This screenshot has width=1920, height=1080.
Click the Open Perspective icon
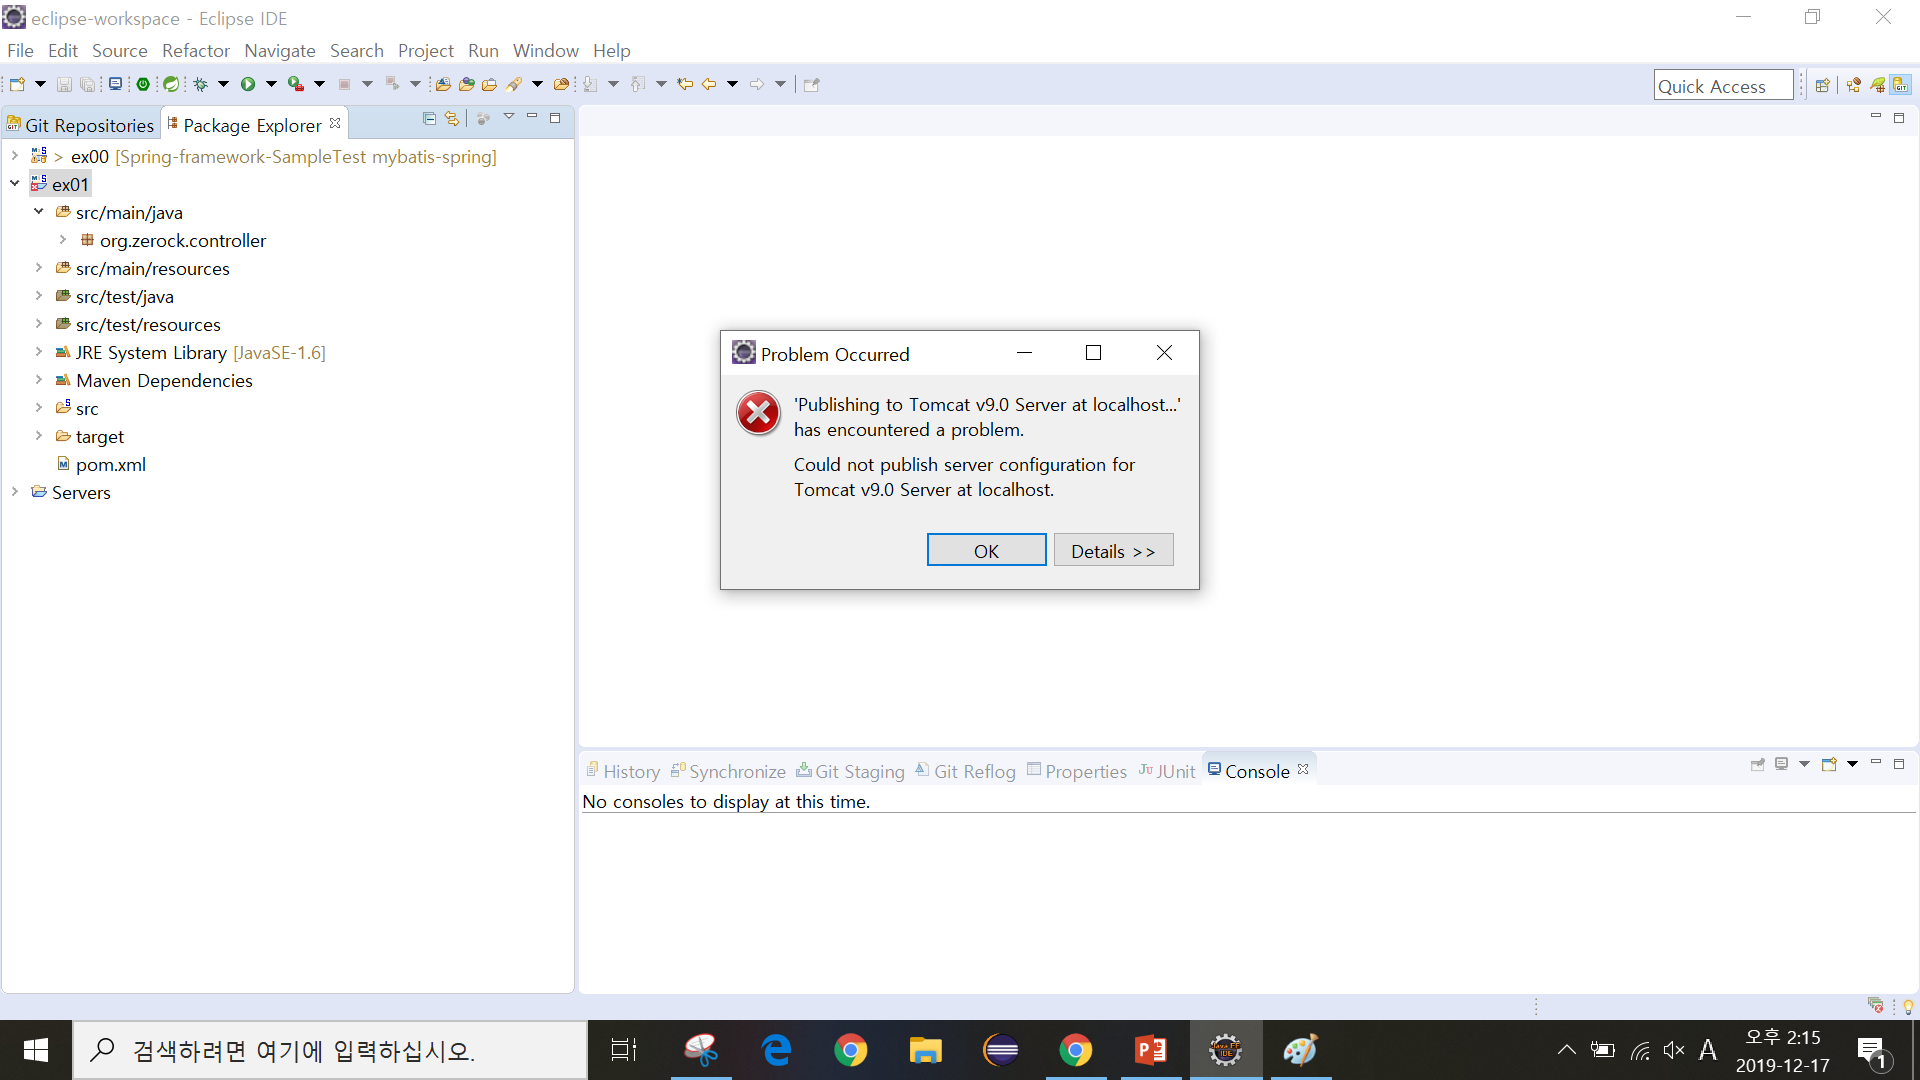[1822, 85]
